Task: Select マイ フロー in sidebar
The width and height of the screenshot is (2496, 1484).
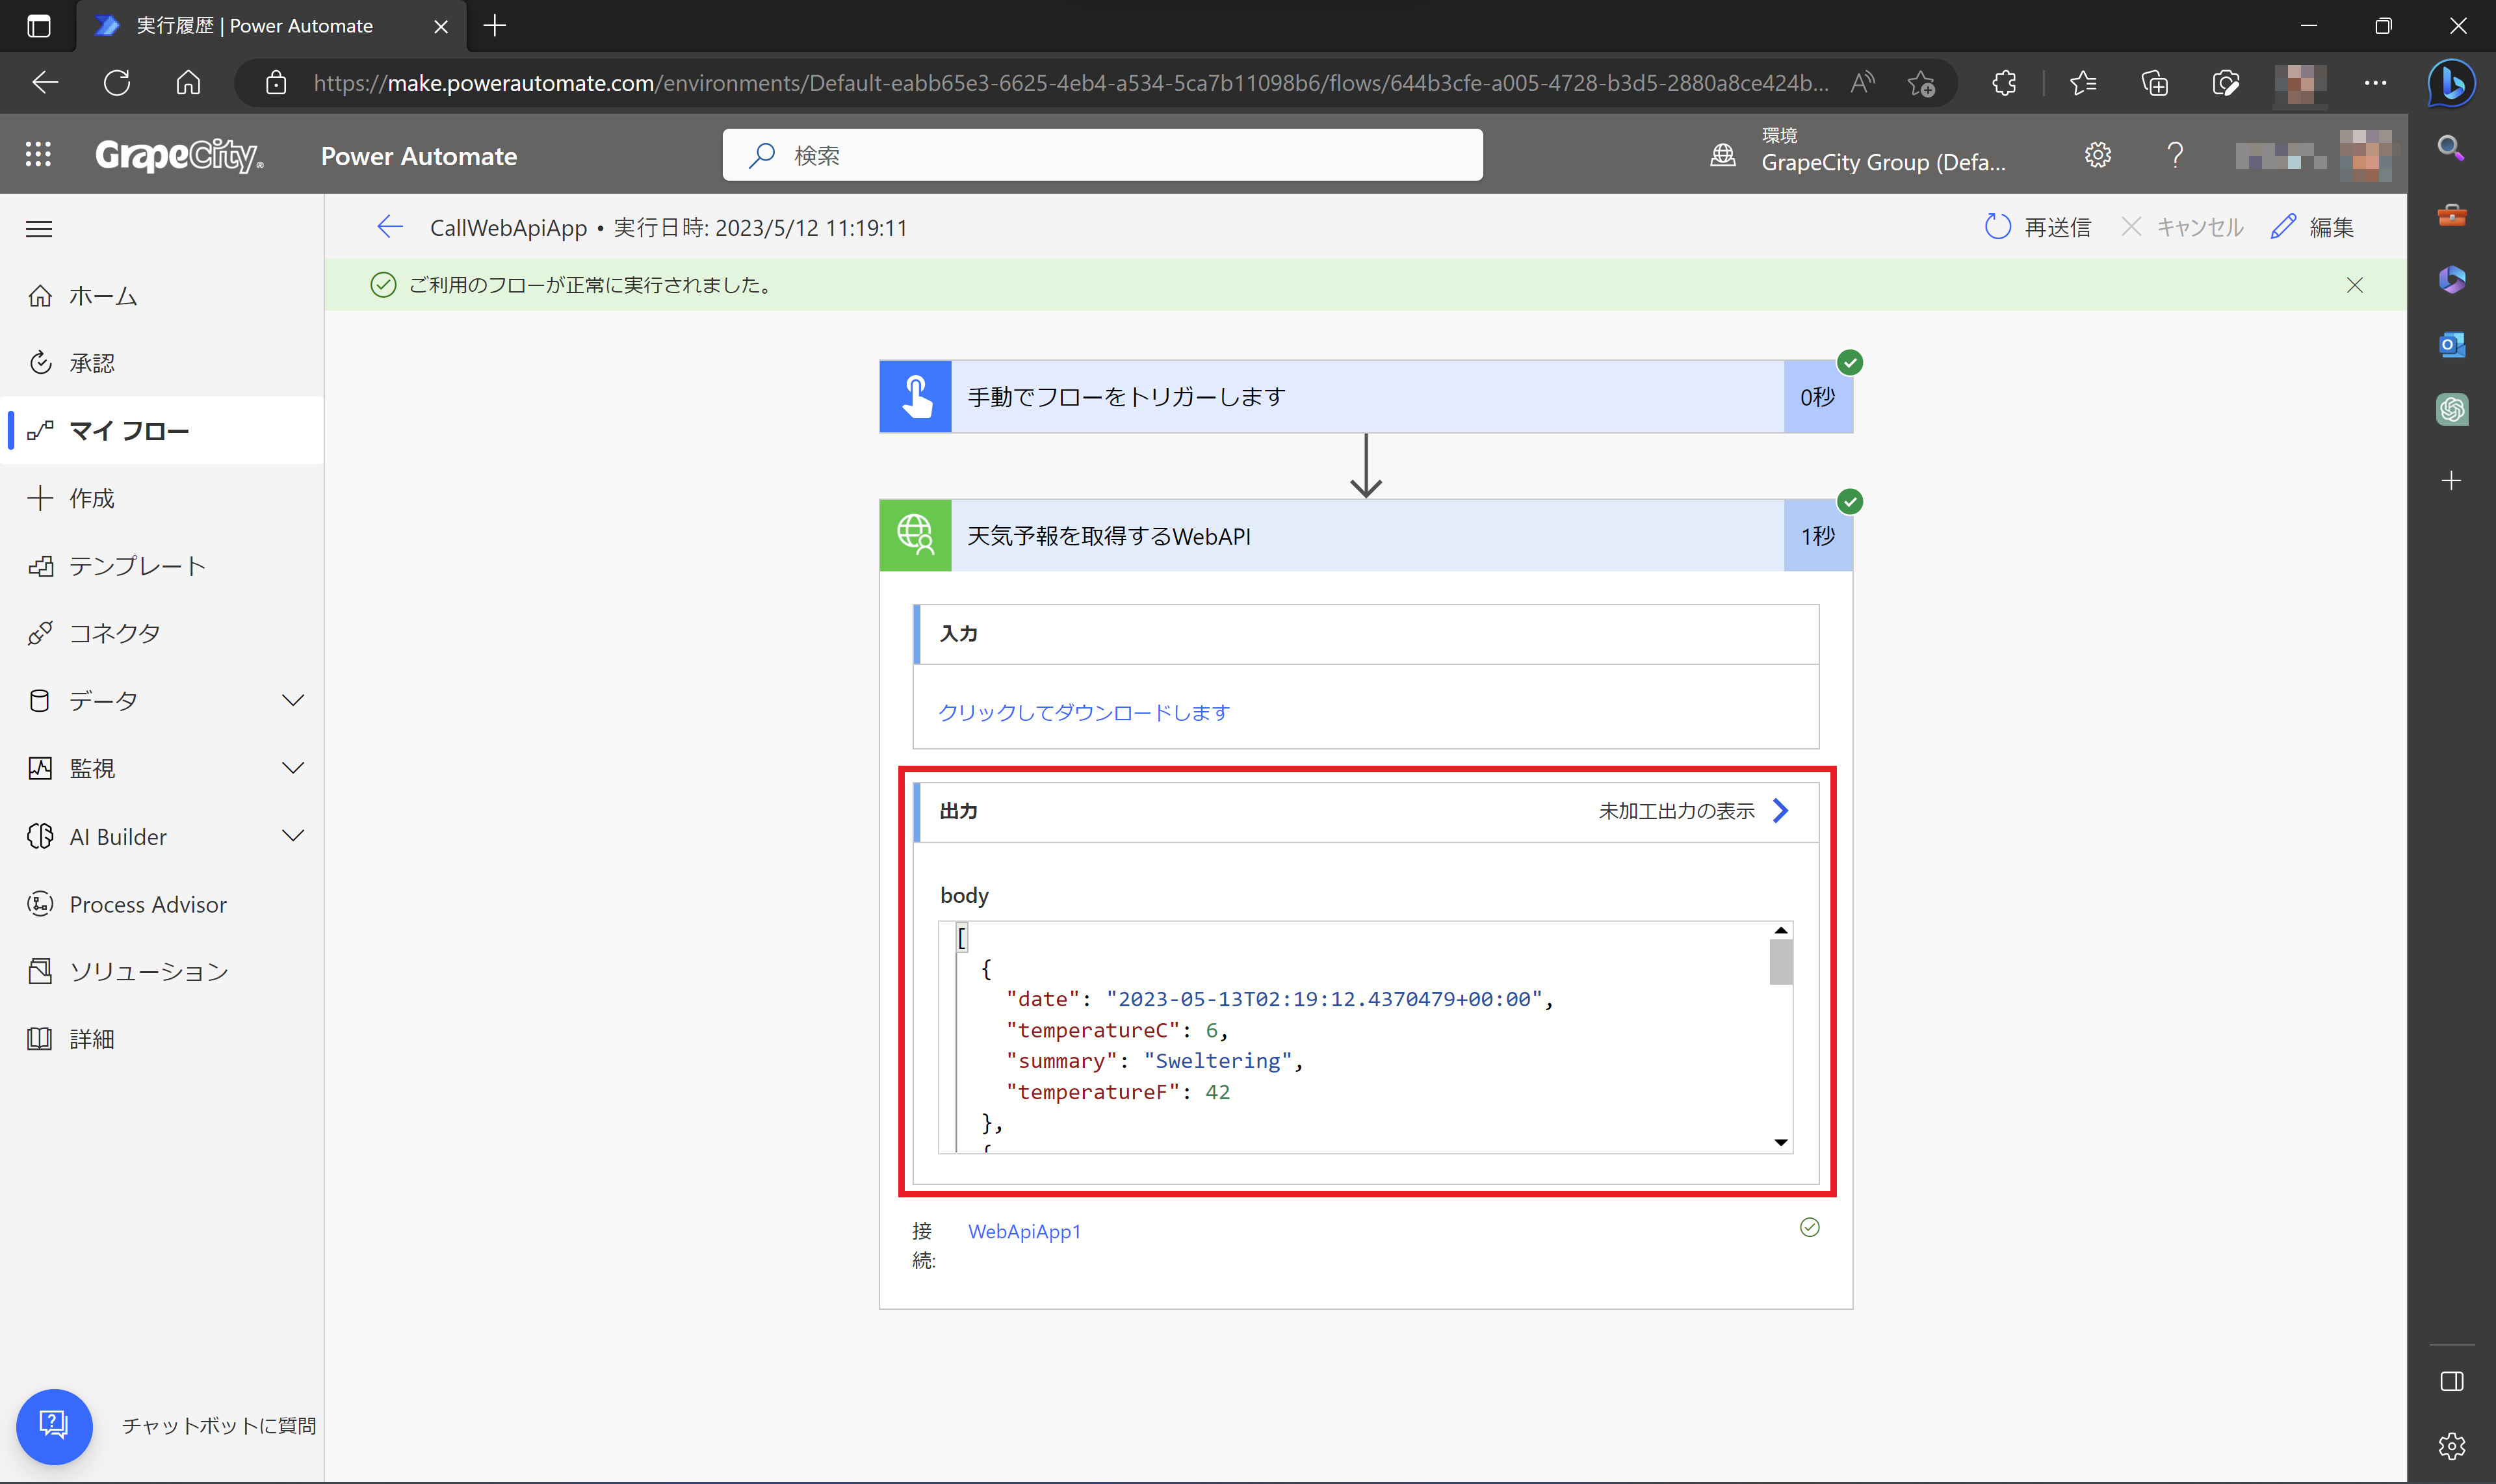Action: [x=162, y=431]
